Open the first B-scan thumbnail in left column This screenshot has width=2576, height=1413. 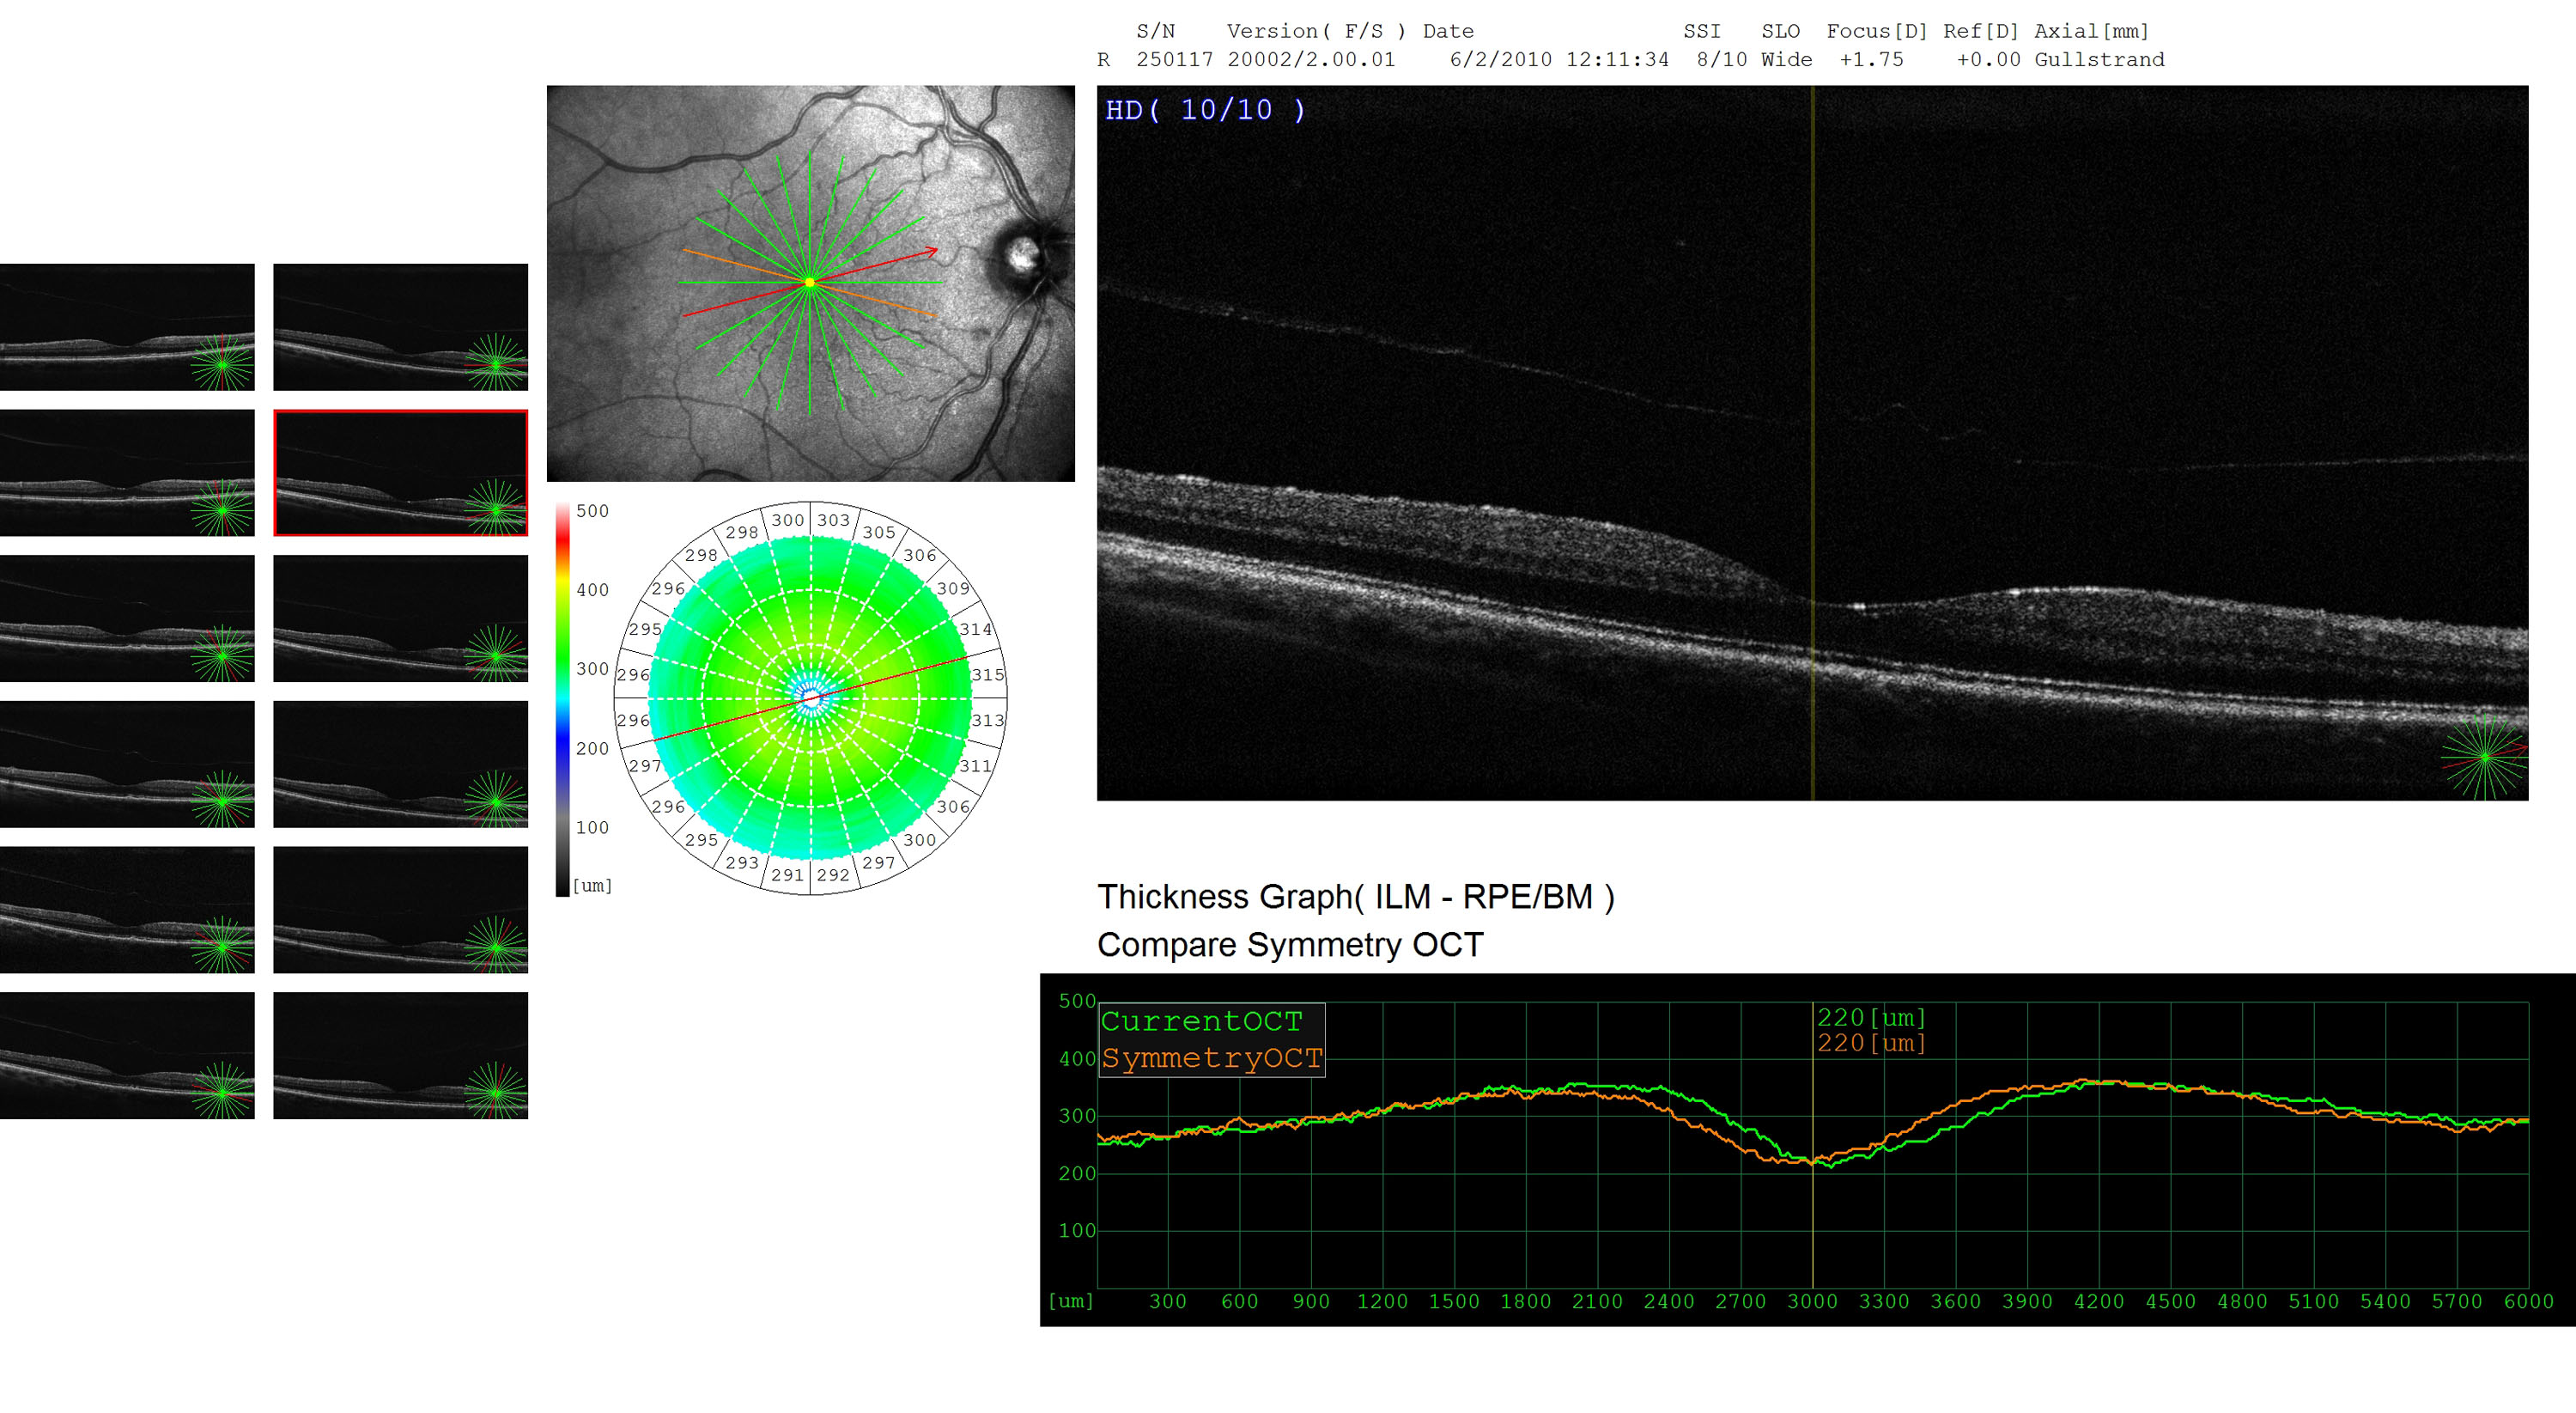[127, 327]
